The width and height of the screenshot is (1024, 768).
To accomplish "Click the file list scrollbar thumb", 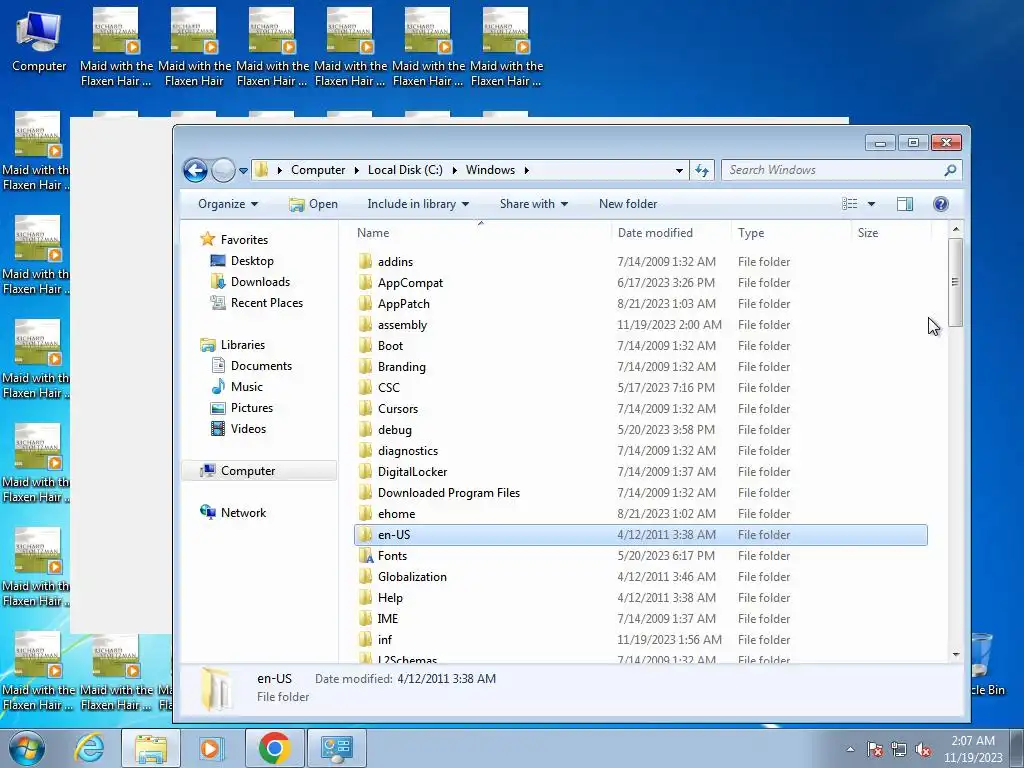I will pyautogui.click(x=955, y=282).
